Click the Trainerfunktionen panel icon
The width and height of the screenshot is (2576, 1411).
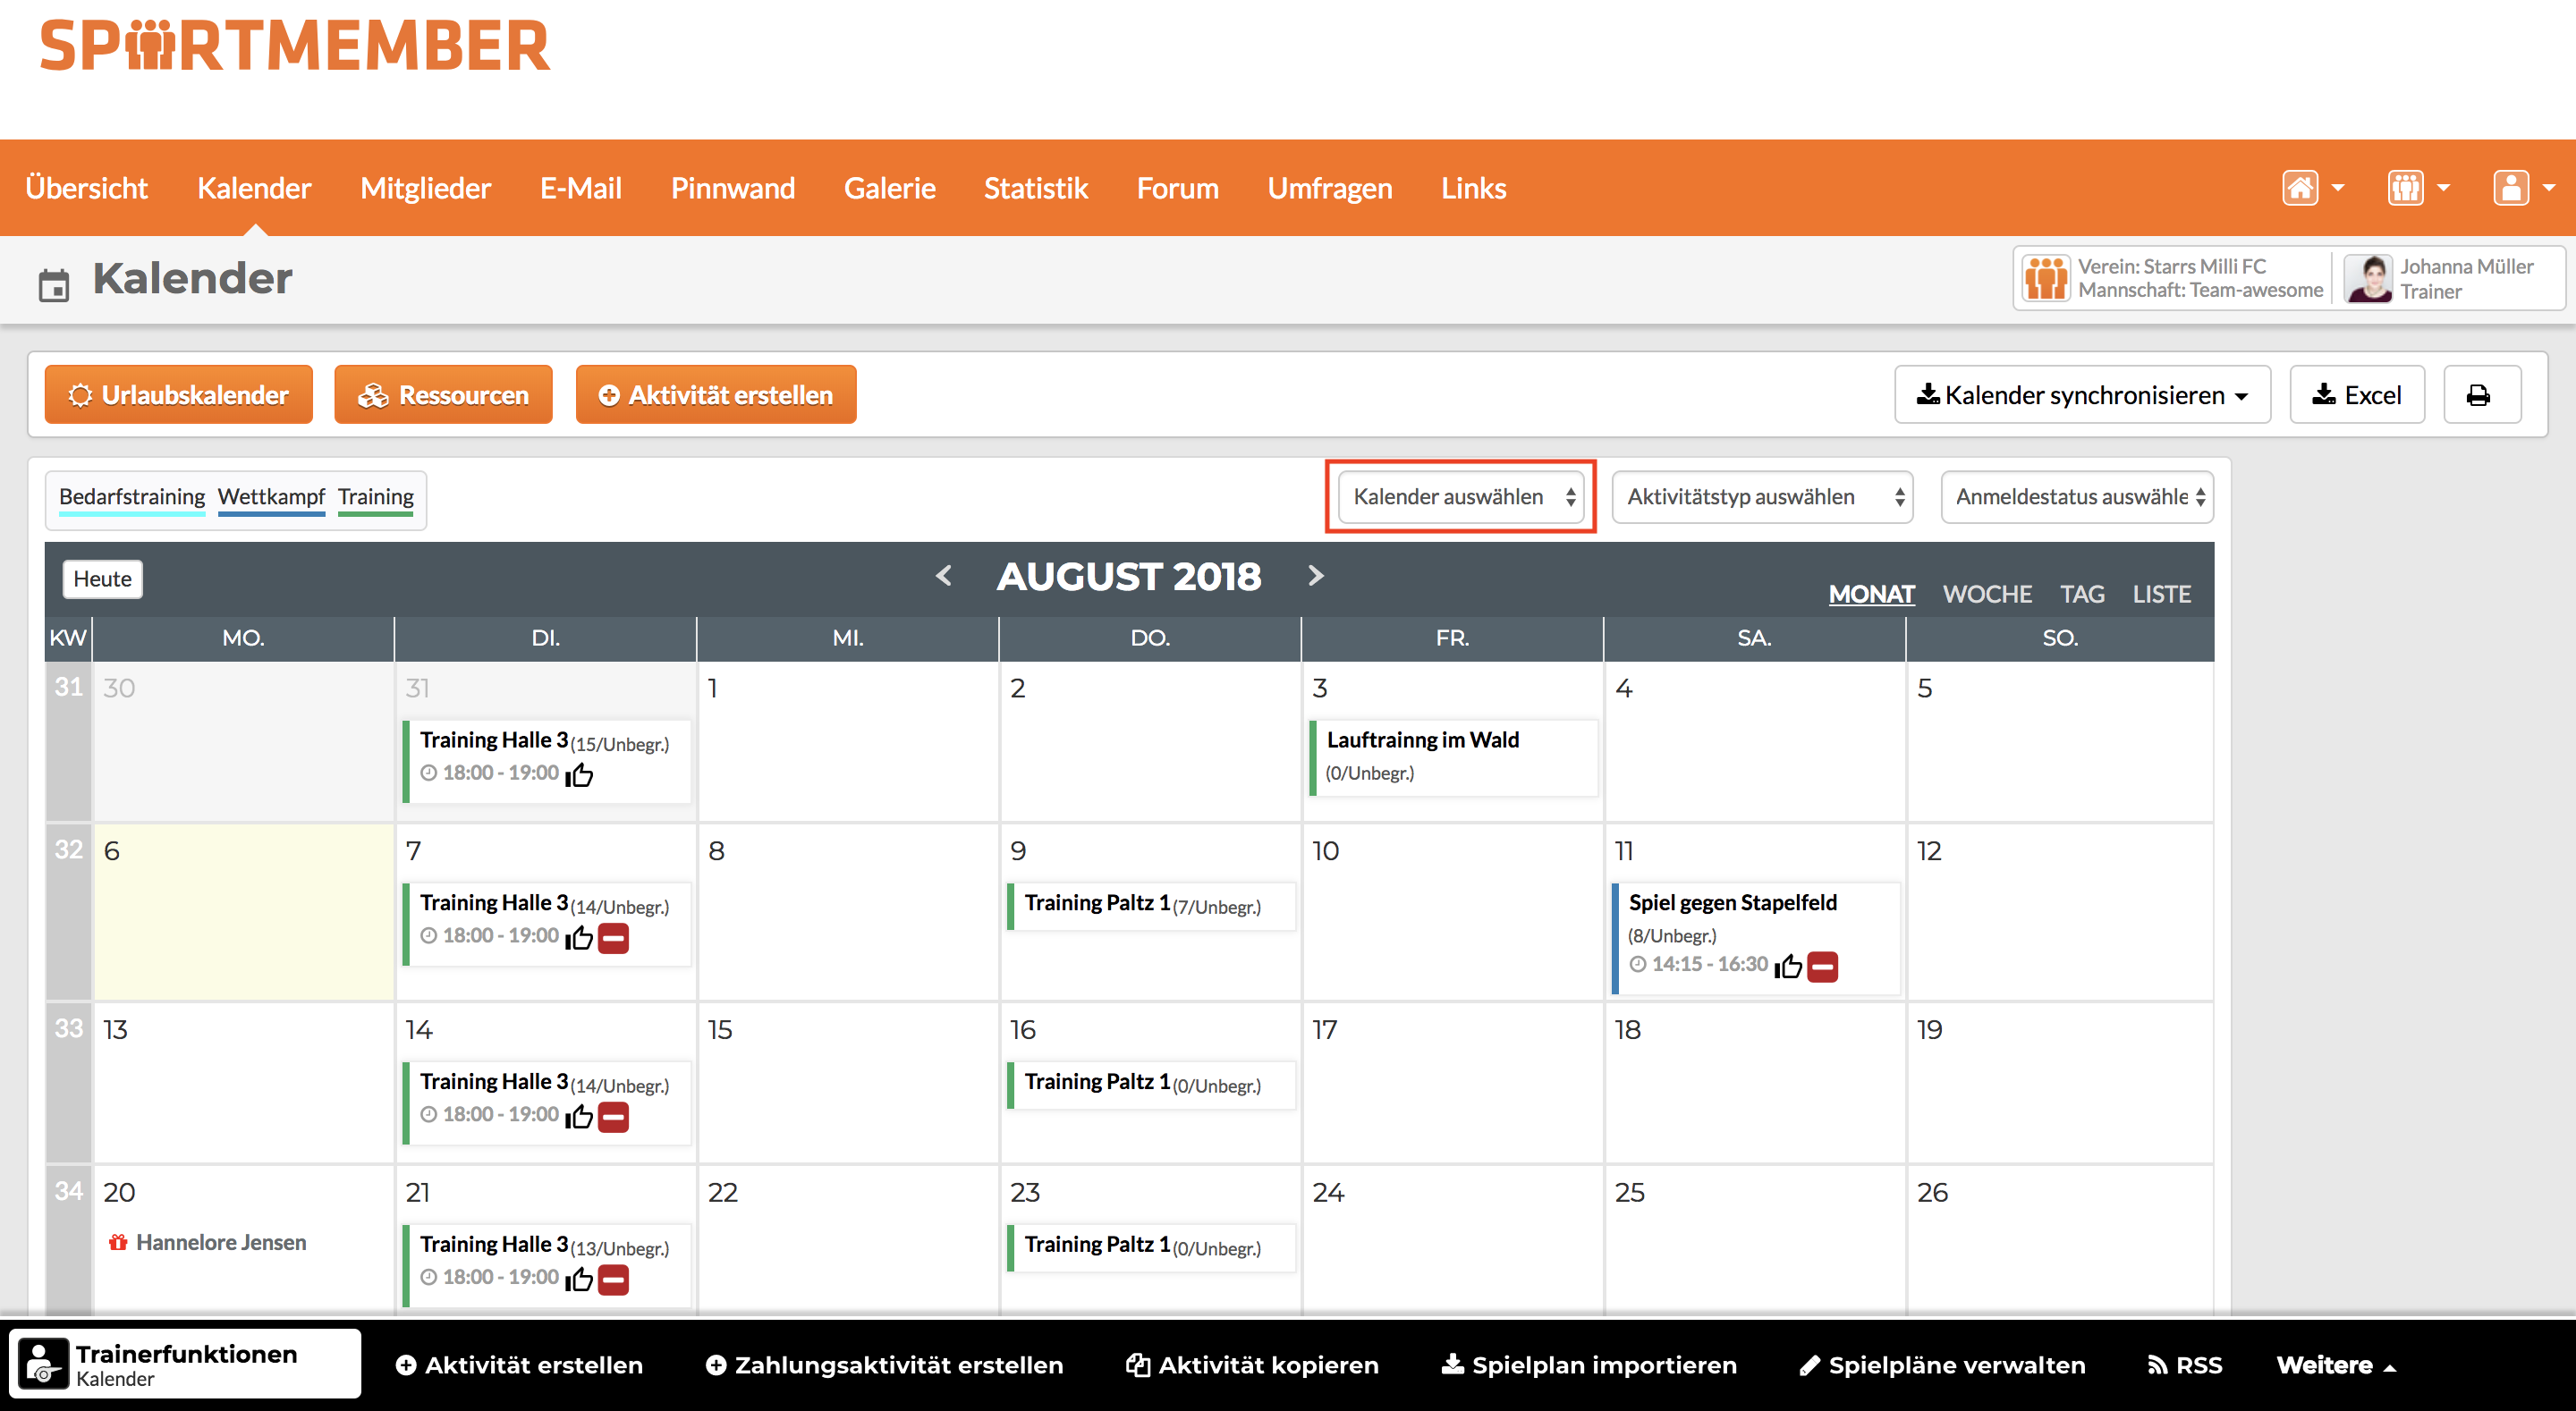(x=43, y=1364)
